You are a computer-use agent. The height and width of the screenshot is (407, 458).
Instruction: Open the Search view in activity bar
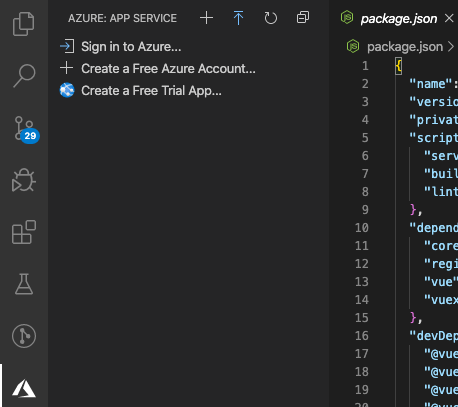click(24, 76)
